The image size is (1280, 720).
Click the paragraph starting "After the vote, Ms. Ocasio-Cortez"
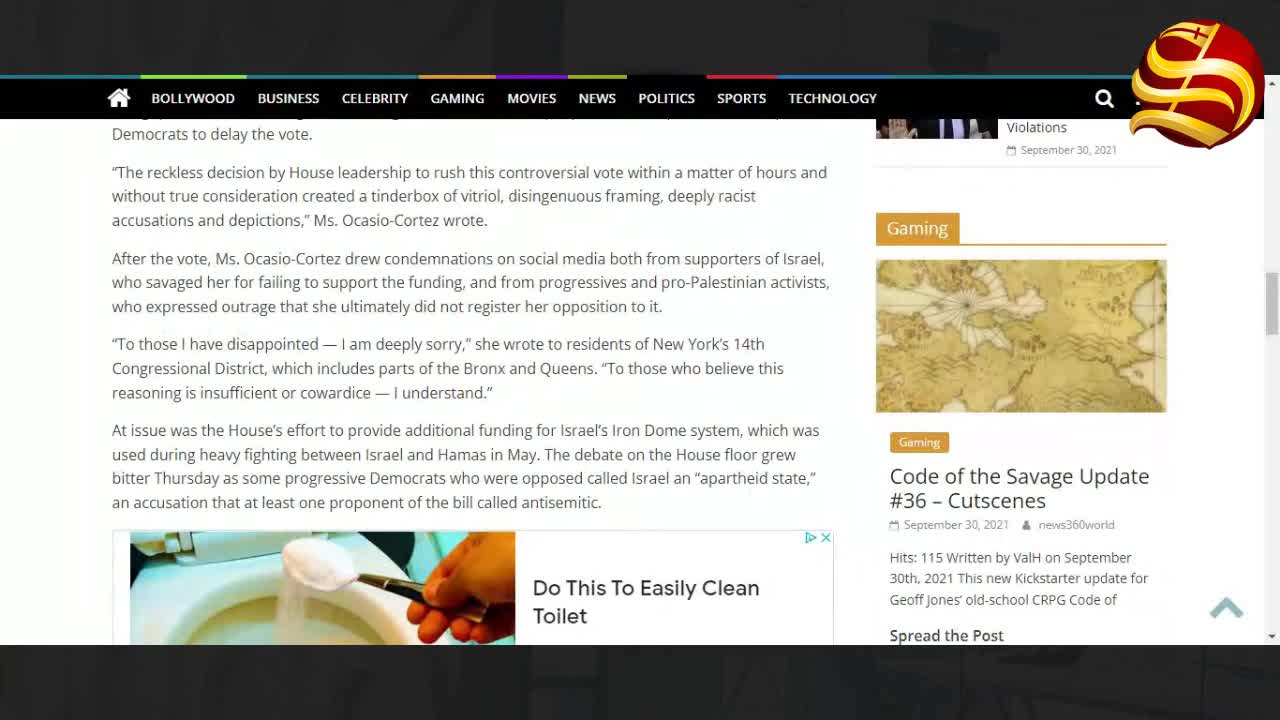(x=471, y=282)
